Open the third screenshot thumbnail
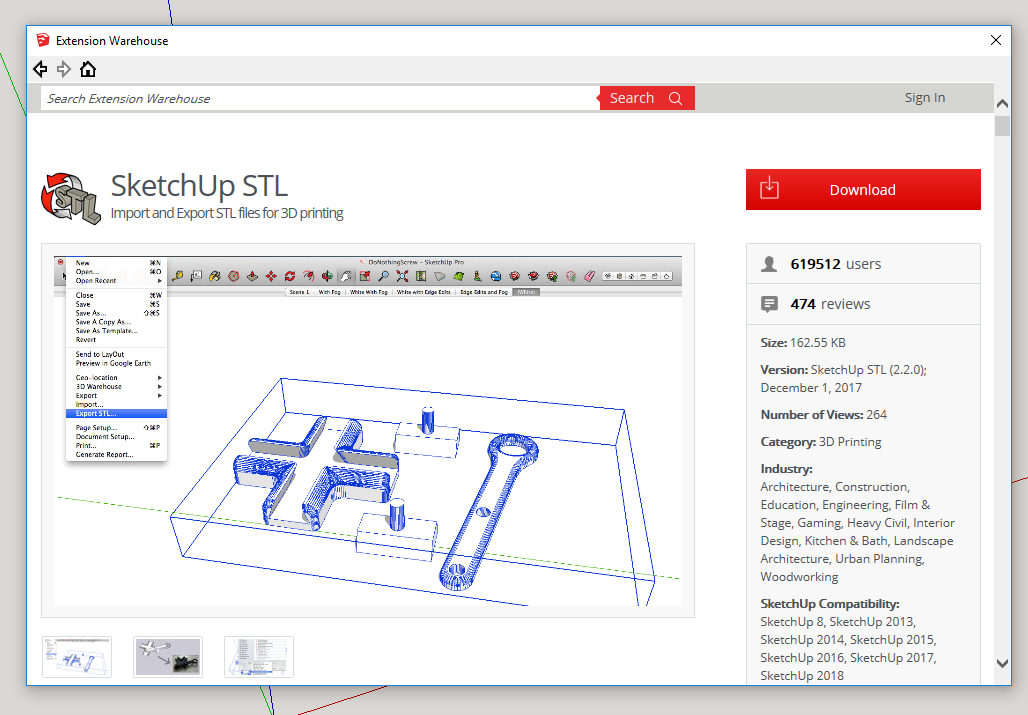The height and width of the screenshot is (715, 1028). (x=258, y=656)
